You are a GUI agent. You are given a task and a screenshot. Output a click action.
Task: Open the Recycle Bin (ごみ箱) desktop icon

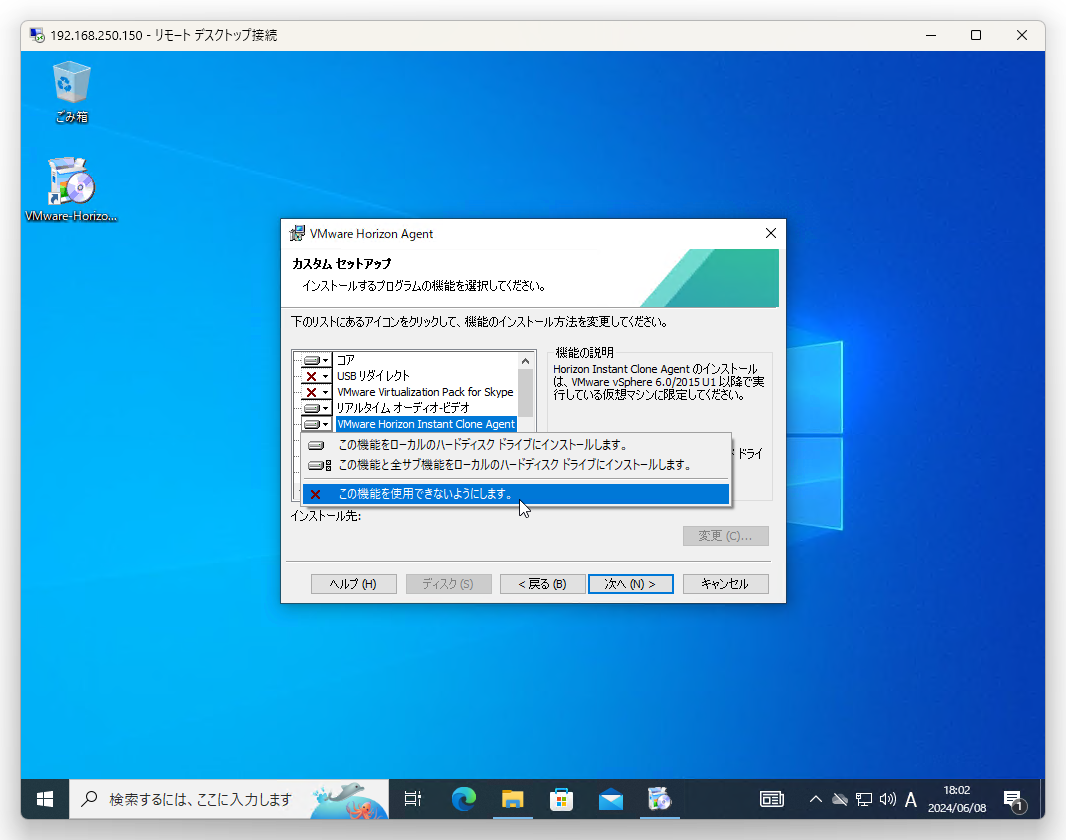(x=71, y=92)
